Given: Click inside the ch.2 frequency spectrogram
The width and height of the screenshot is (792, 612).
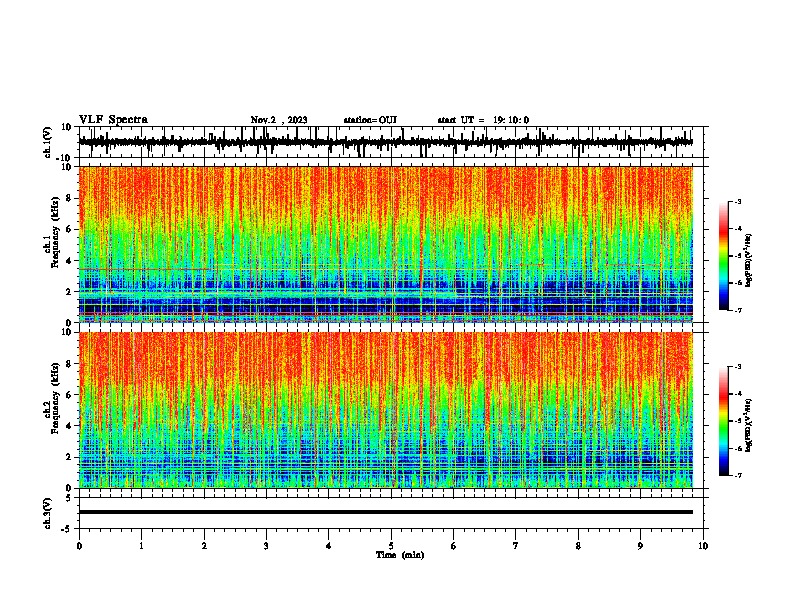Looking at the screenshot, I should click(385, 410).
